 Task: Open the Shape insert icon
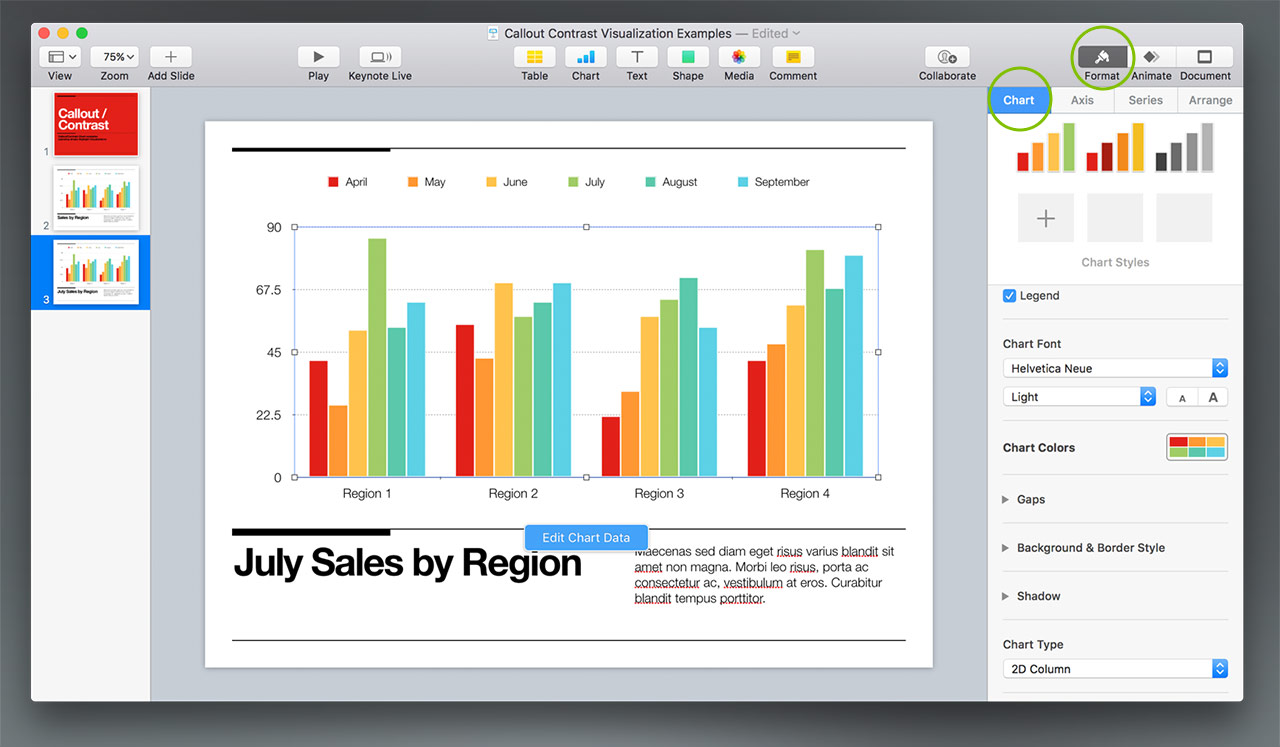pos(688,58)
